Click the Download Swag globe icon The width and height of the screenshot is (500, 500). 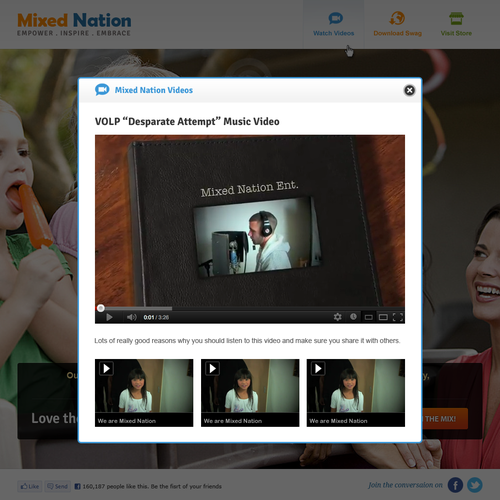397,18
